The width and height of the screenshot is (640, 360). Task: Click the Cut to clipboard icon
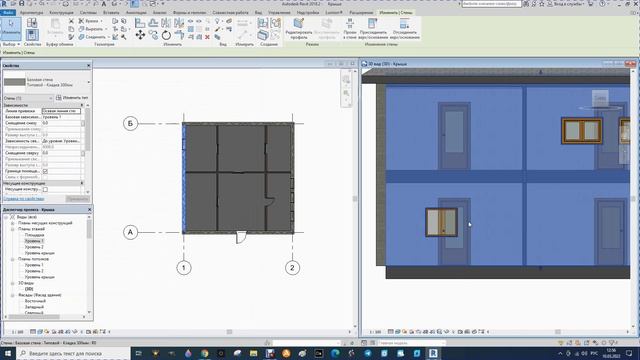[x=71, y=21]
